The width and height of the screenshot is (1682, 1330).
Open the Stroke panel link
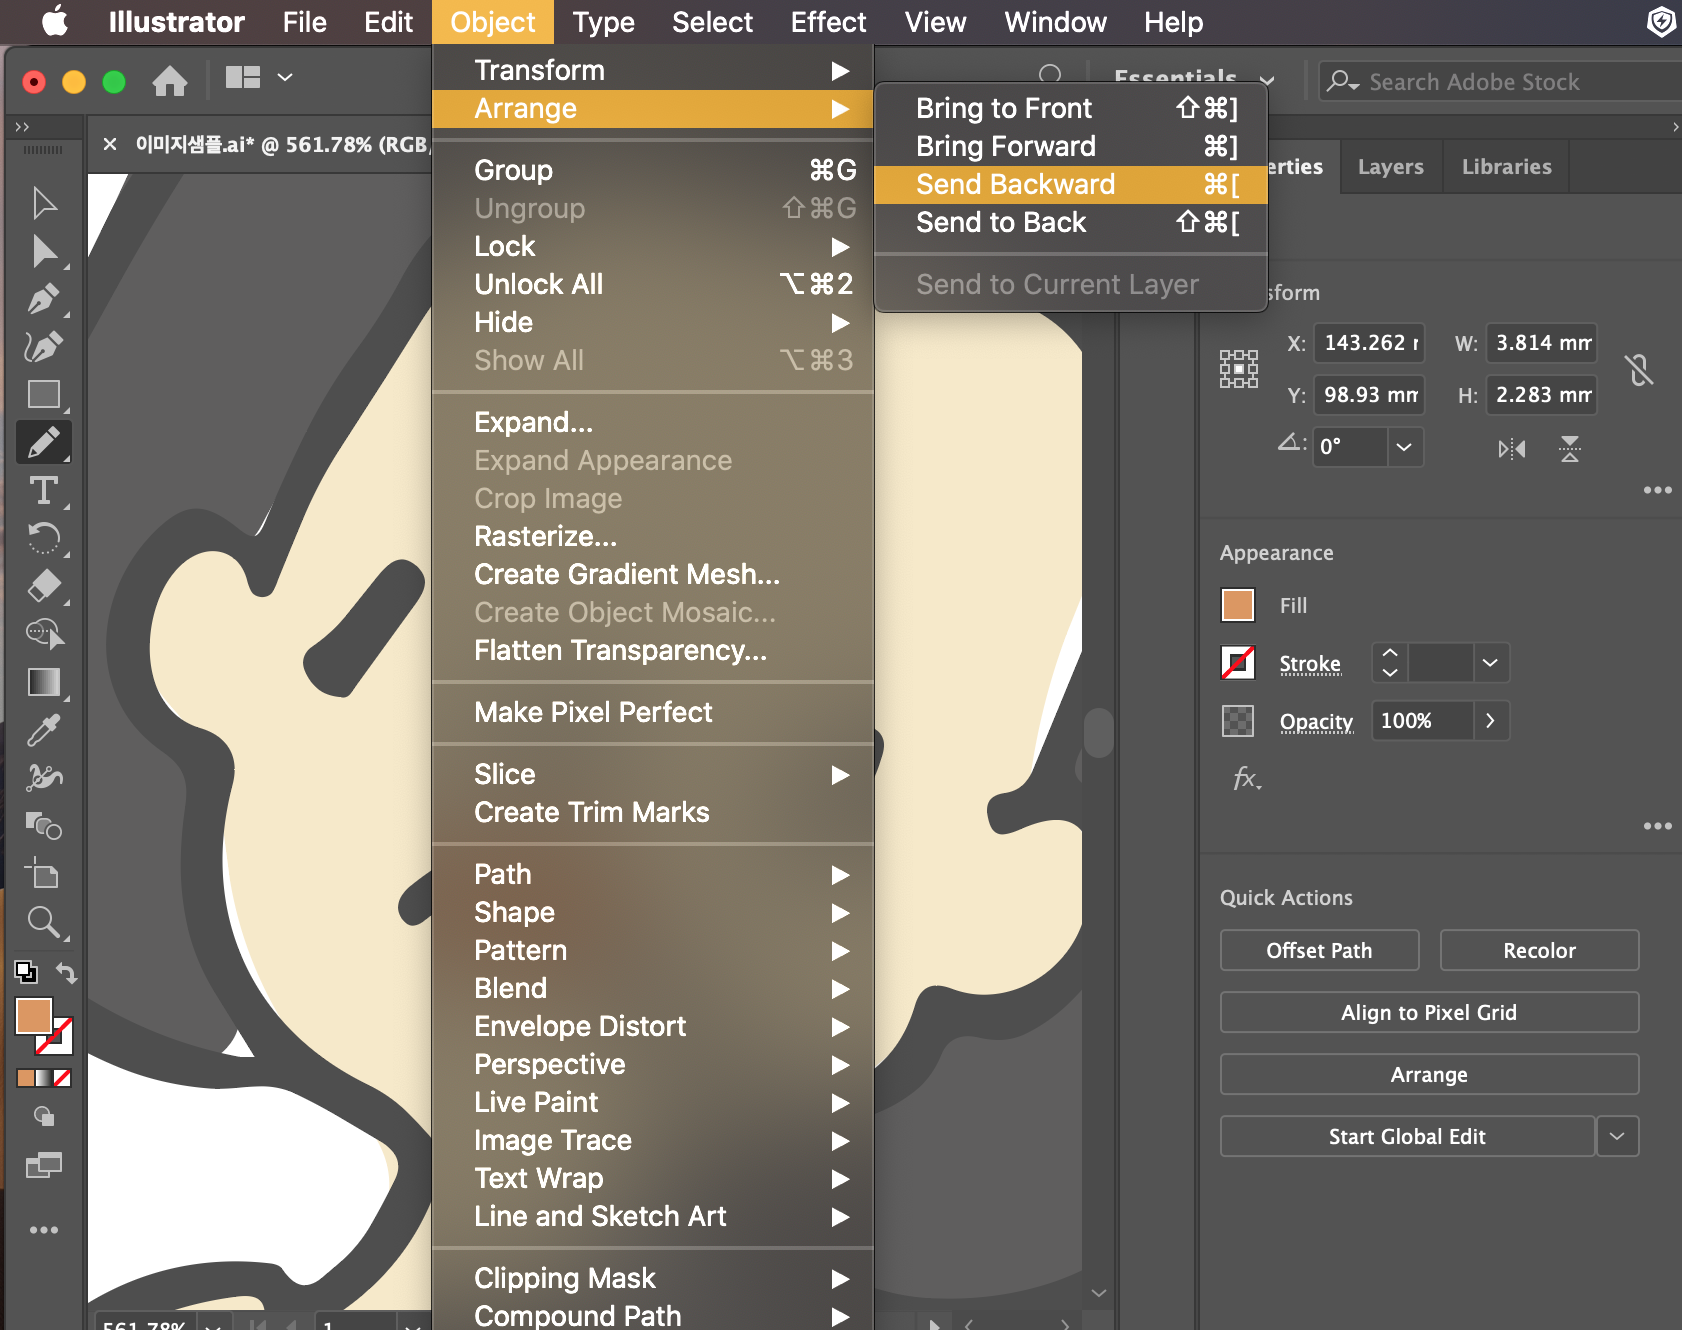[x=1310, y=664]
